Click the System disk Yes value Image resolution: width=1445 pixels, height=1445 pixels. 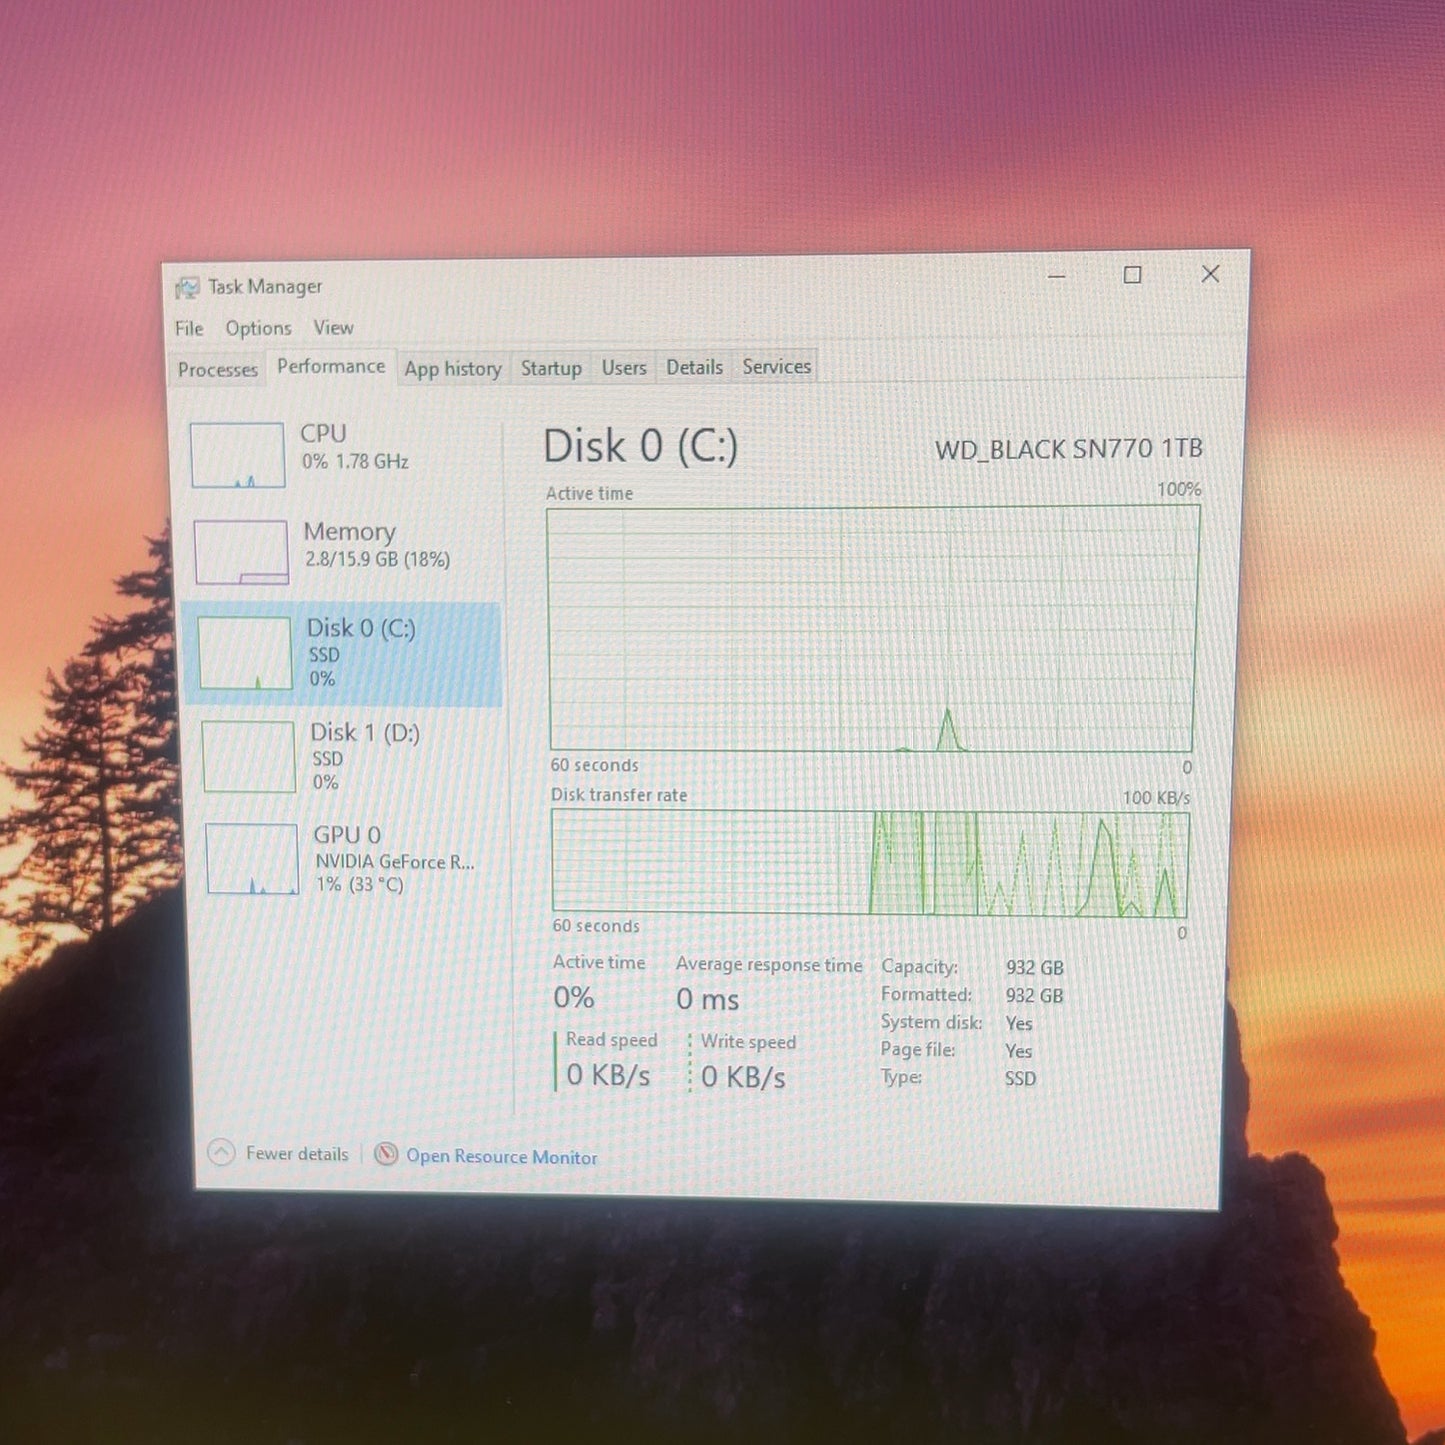click(1019, 1024)
